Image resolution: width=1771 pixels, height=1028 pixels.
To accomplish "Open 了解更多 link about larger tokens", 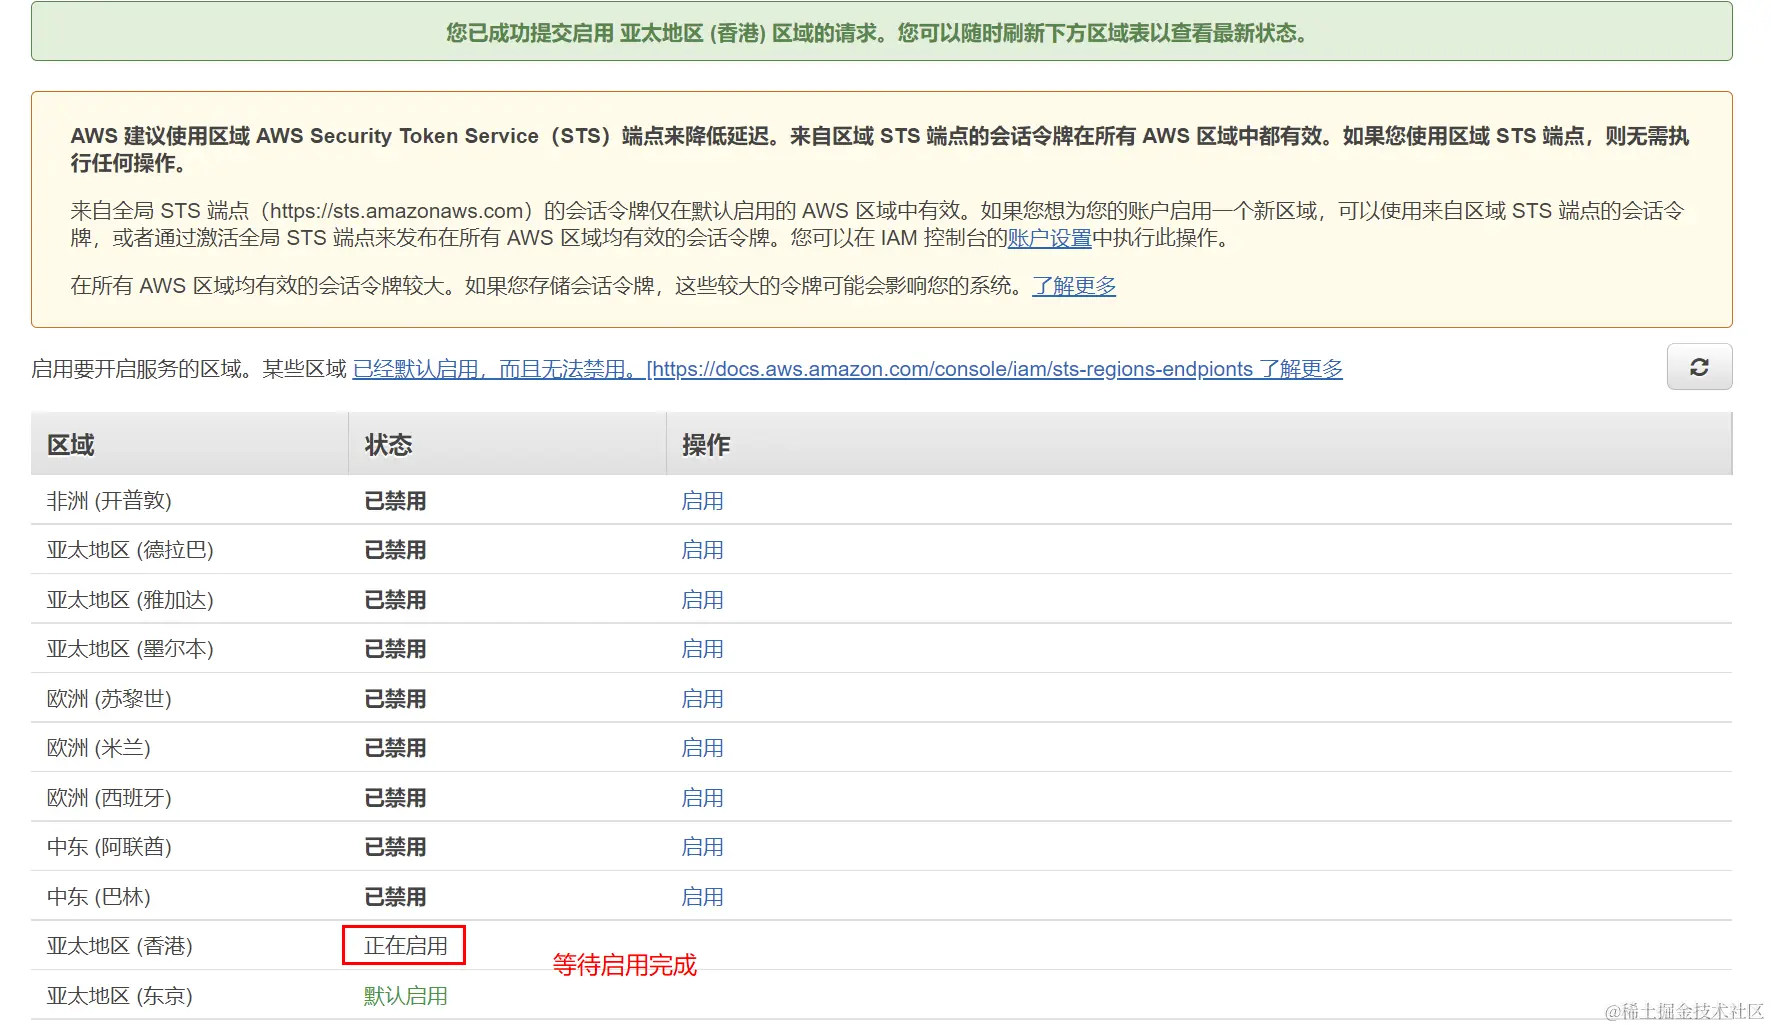I will [x=1074, y=286].
